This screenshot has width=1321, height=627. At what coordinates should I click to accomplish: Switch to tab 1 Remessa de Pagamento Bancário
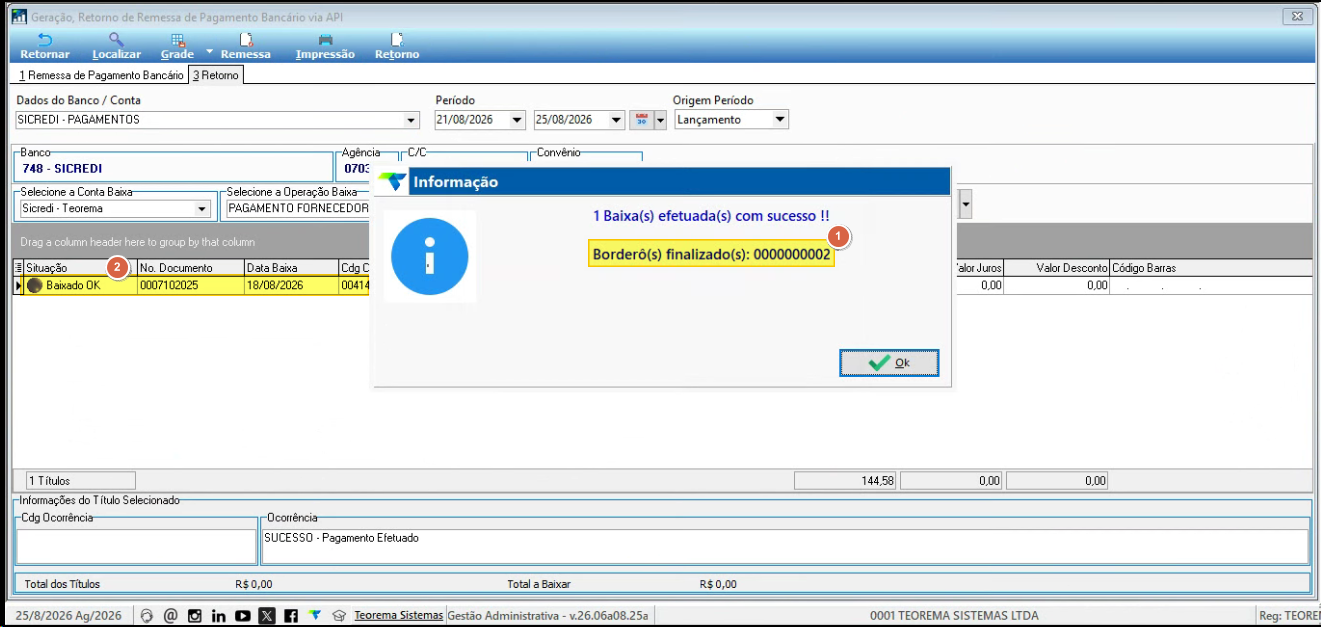(102, 75)
